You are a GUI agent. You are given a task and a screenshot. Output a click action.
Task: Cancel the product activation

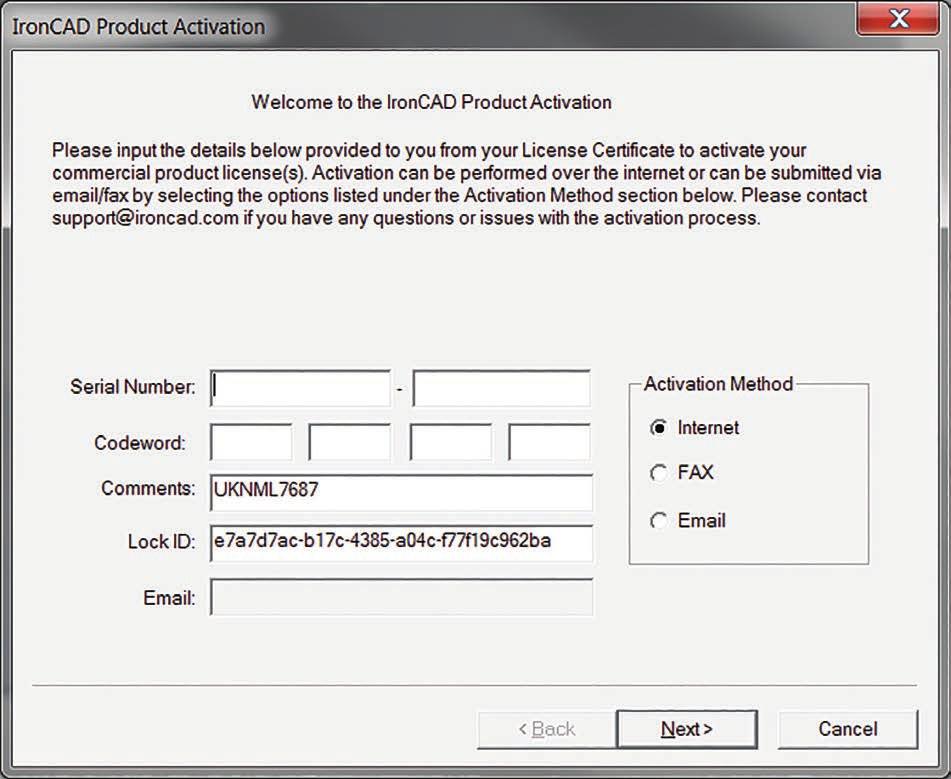pos(848,729)
